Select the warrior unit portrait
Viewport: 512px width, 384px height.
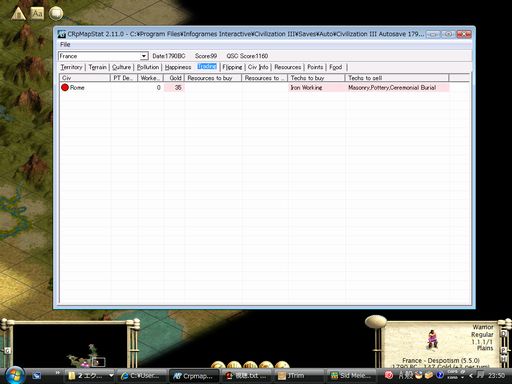[432, 340]
